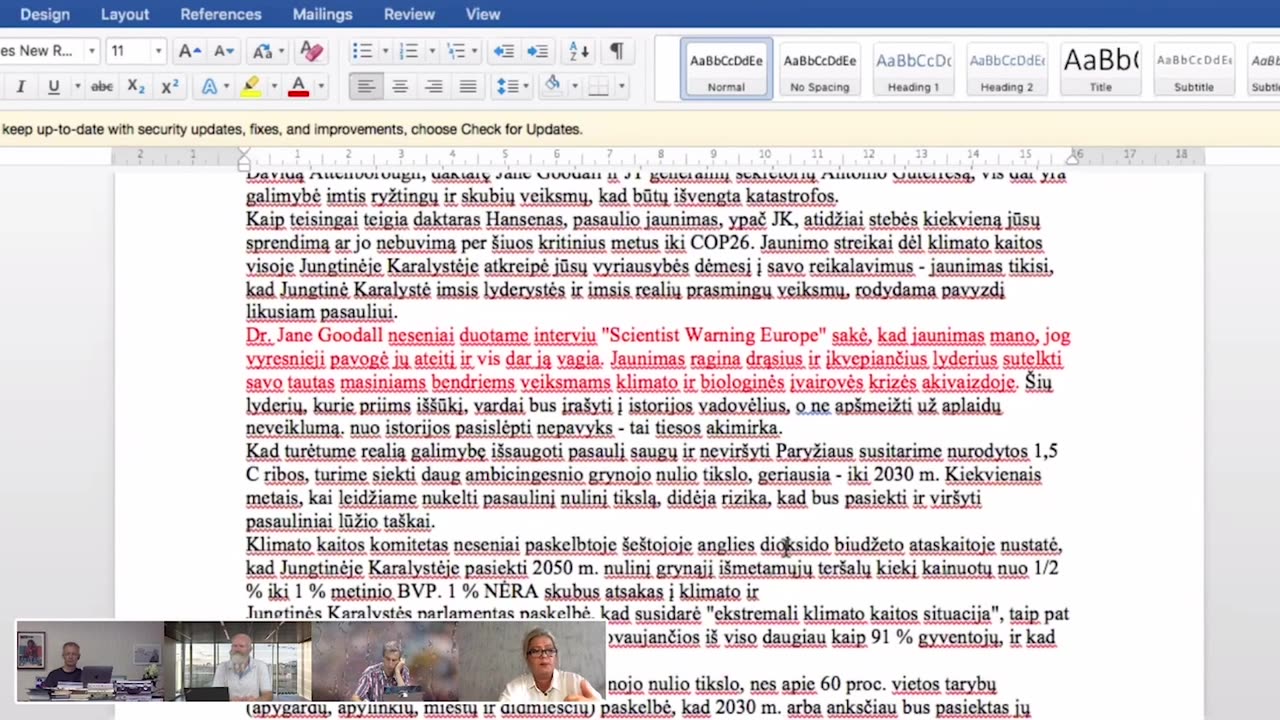Open the View ribbon tab
The image size is (1280, 720).
(x=483, y=14)
